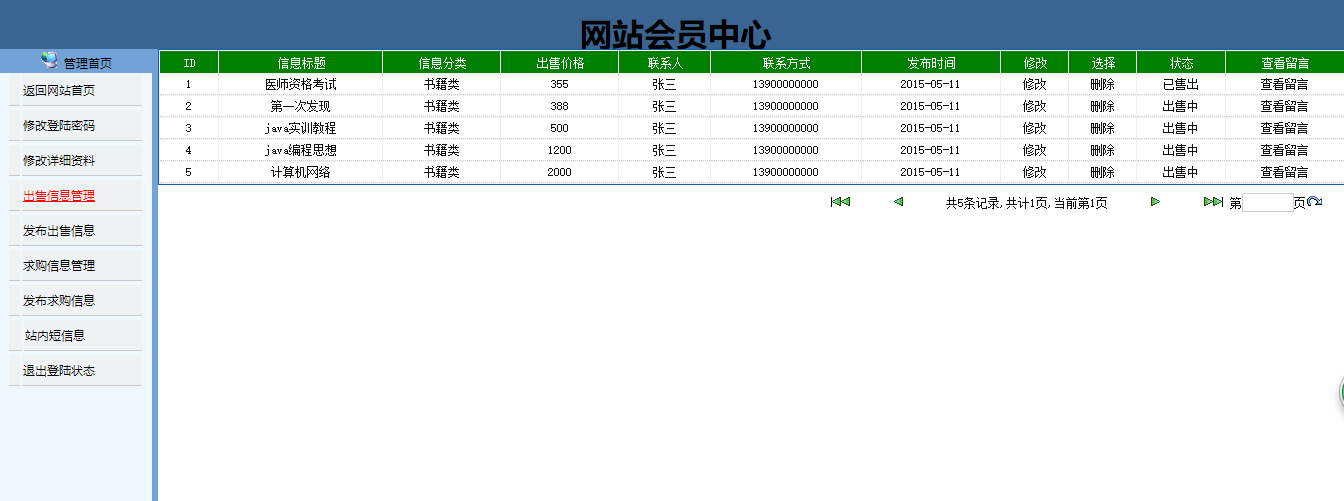1344x501 pixels.
Task: Select 出售信息管理 in sidebar
Action: pos(59,196)
